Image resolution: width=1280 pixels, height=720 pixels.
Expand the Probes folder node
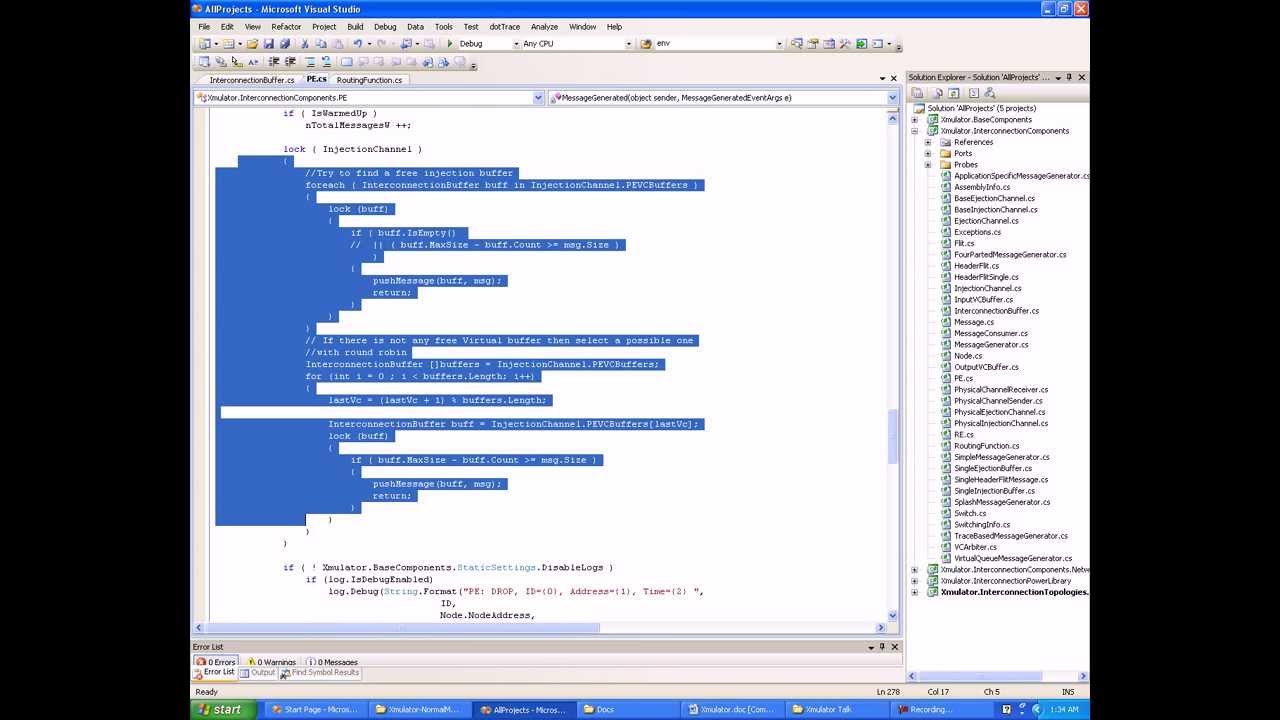[x=927, y=165]
